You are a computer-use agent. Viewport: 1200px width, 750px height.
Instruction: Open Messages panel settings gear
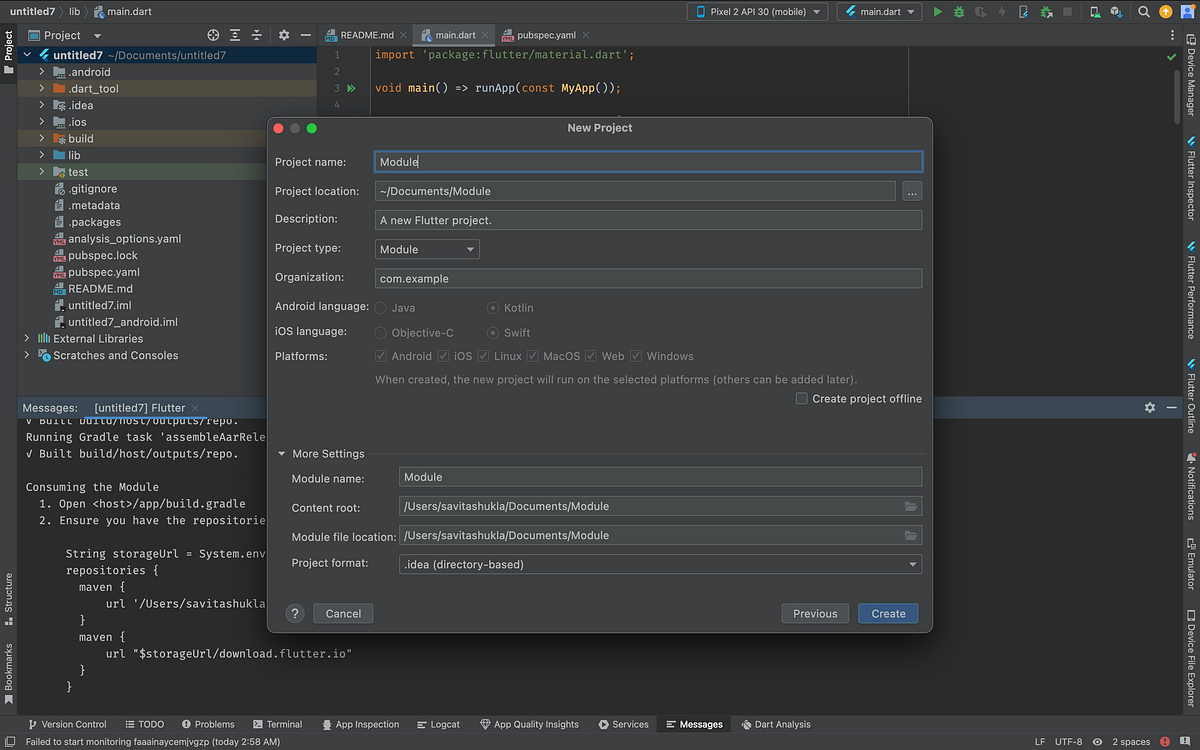(x=1150, y=408)
